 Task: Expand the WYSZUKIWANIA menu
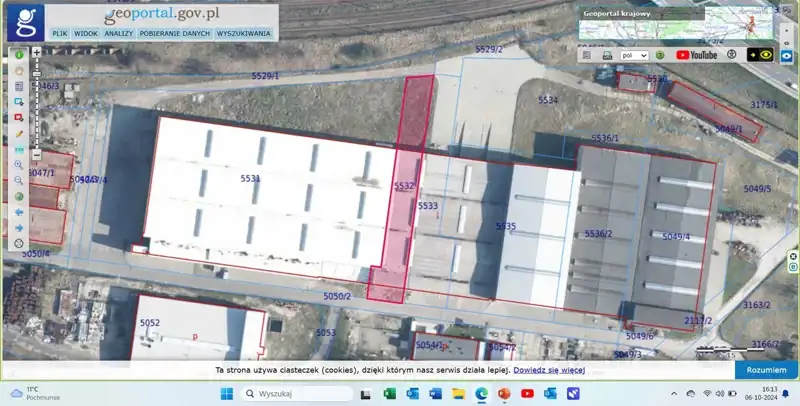click(x=243, y=33)
